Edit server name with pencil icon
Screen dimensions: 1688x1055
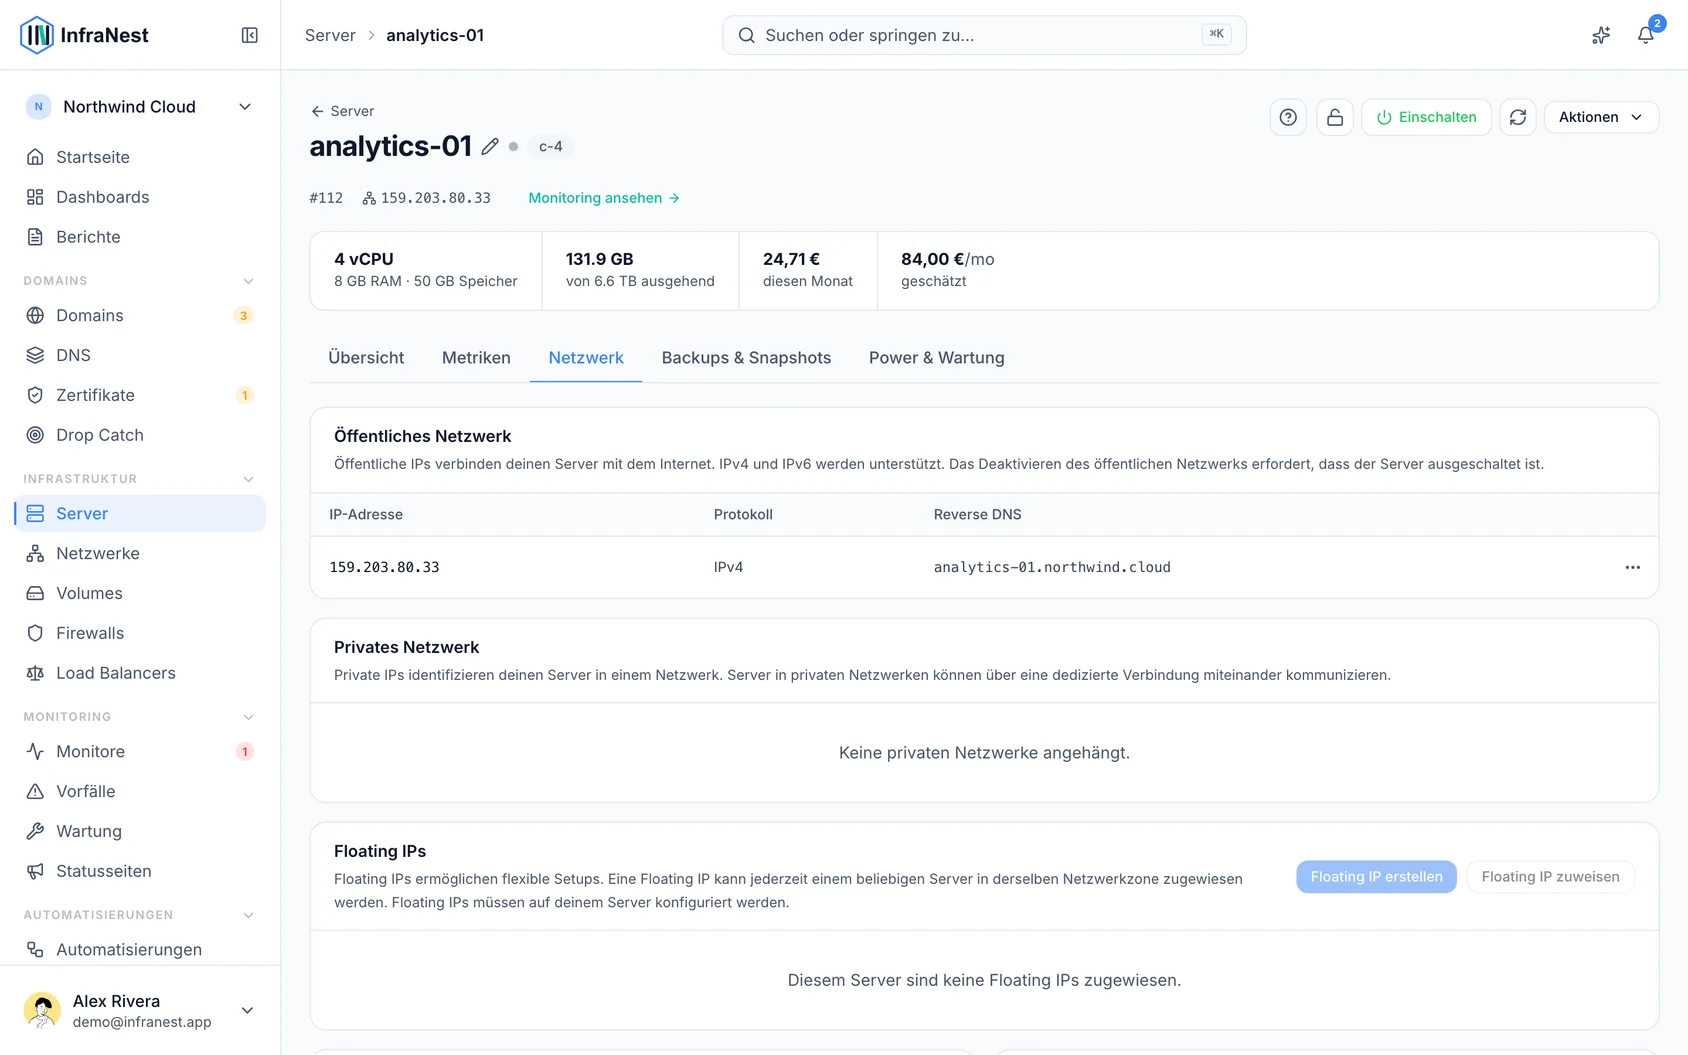point(490,146)
